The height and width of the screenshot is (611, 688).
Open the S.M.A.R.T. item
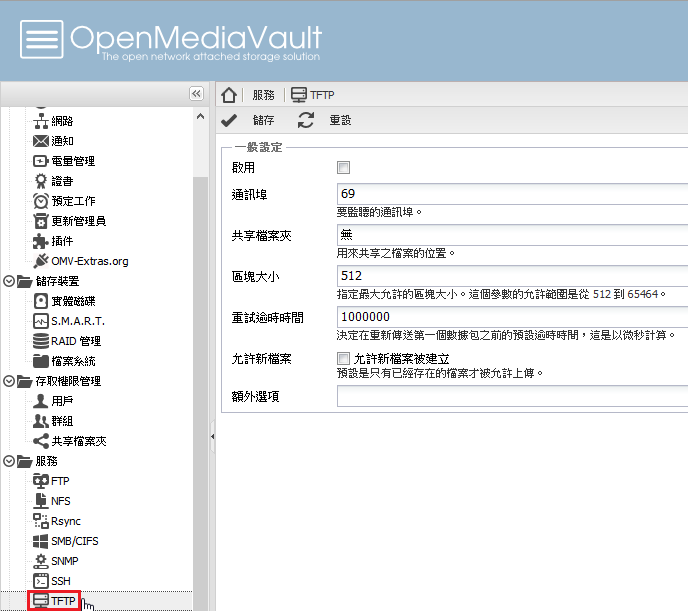[x=69, y=321]
